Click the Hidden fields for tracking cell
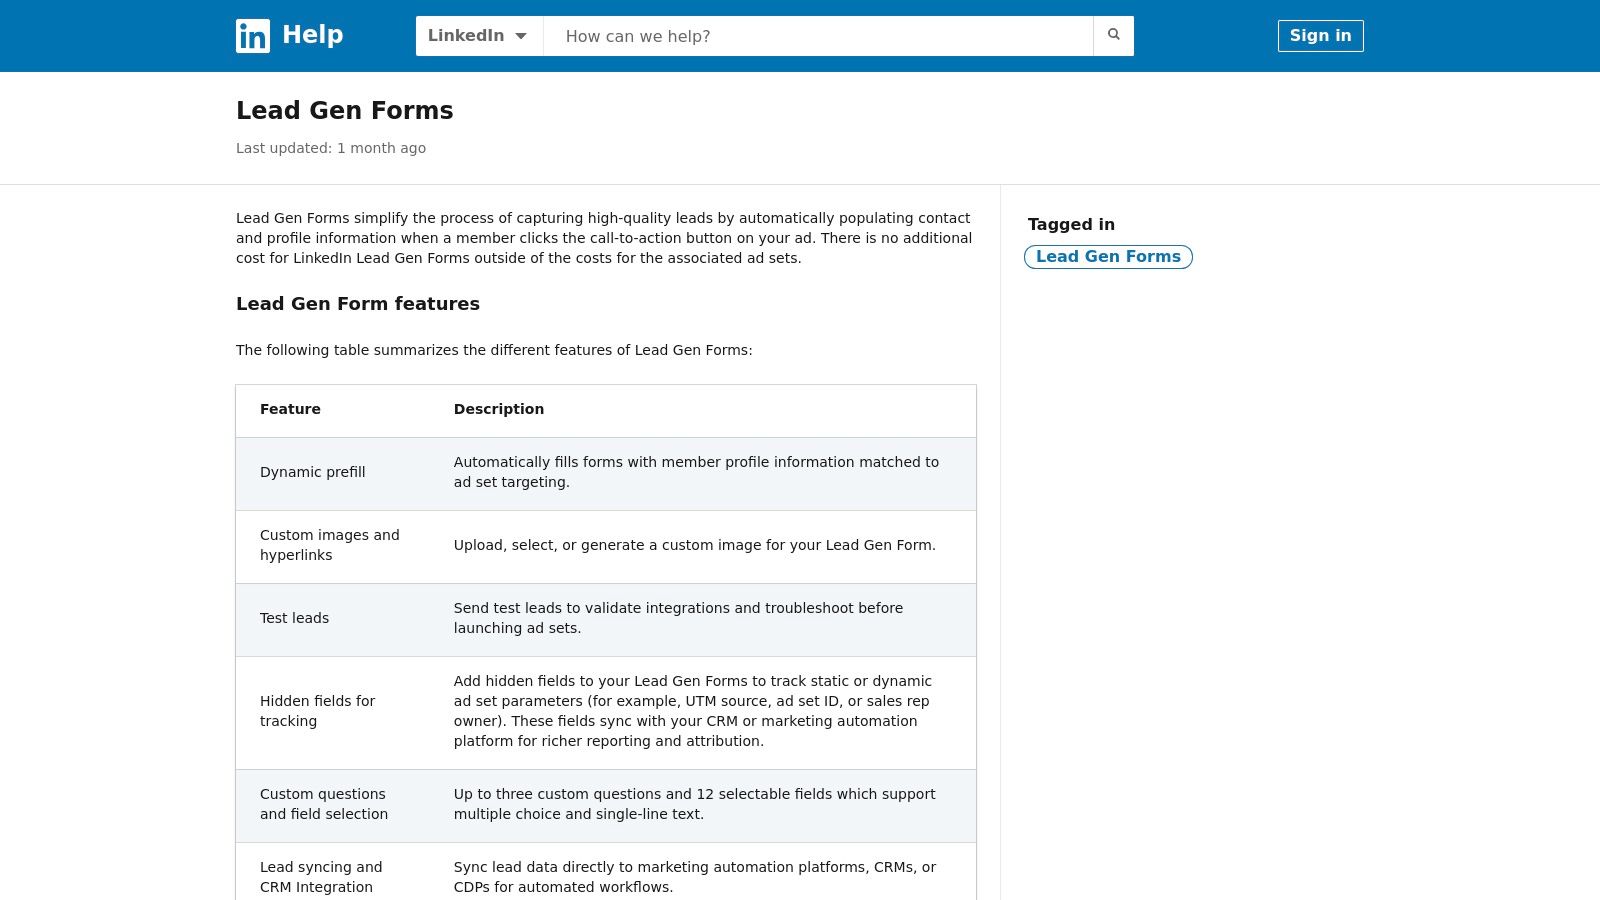 318,711
